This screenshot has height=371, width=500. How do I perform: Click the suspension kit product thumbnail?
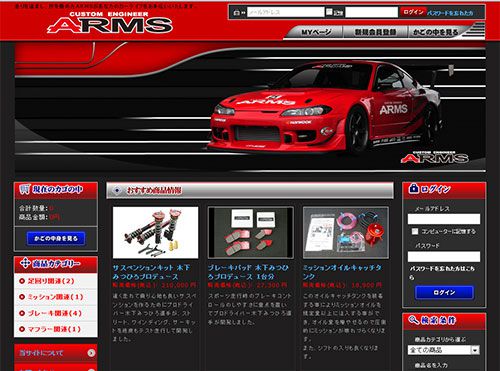coord(155,232)
